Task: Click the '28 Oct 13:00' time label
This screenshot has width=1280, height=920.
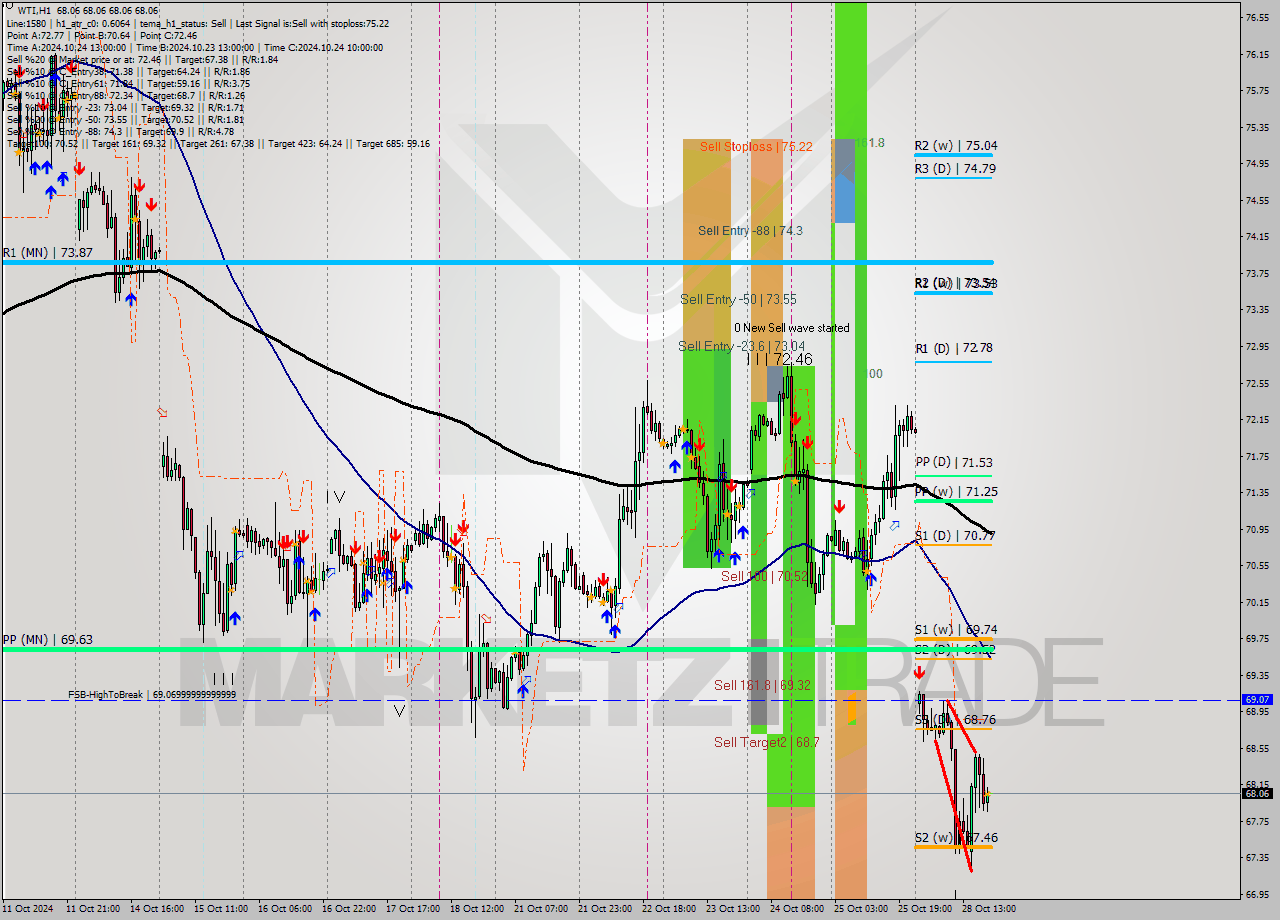Action: coord(989,909)
